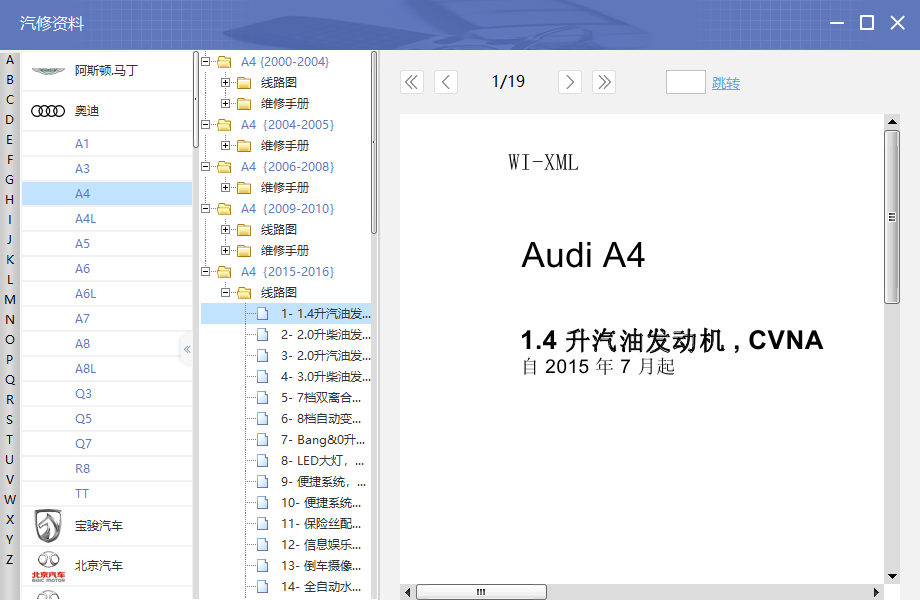Open document 7- Bang&0升...
920x600 pixels.
(x=323, y=440)
